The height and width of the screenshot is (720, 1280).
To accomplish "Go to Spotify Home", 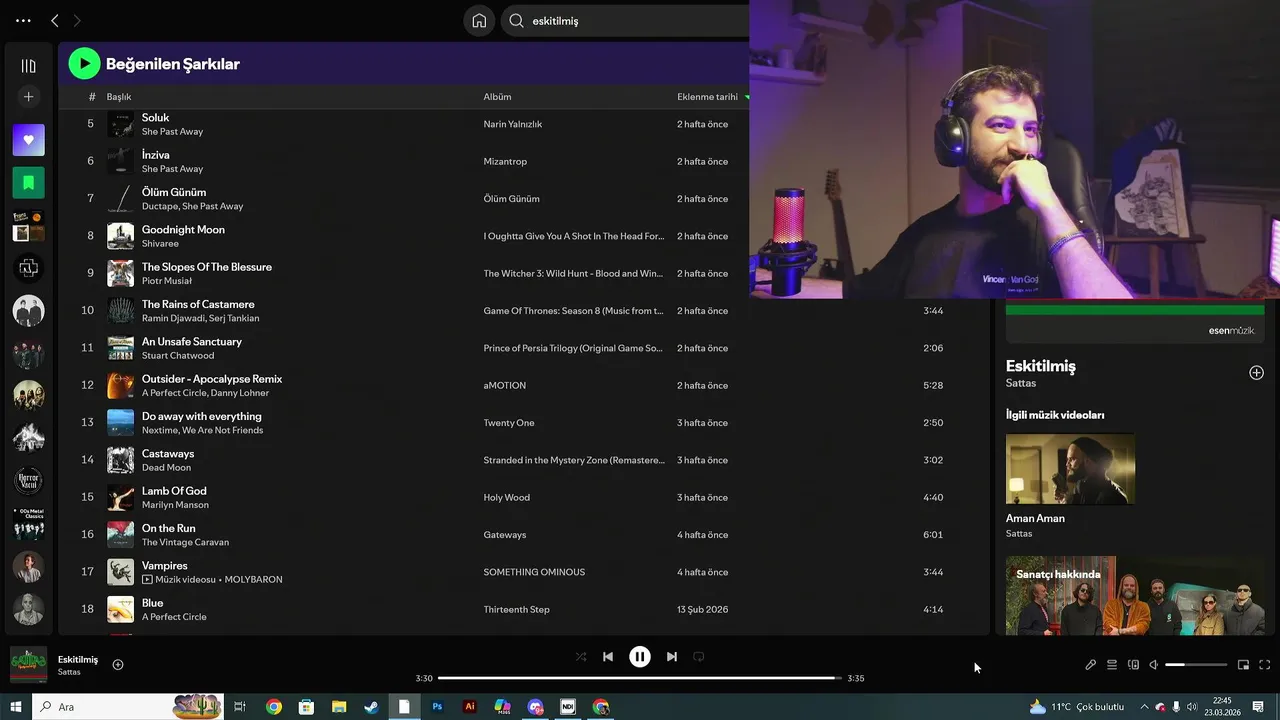I will tap(479, 21).
